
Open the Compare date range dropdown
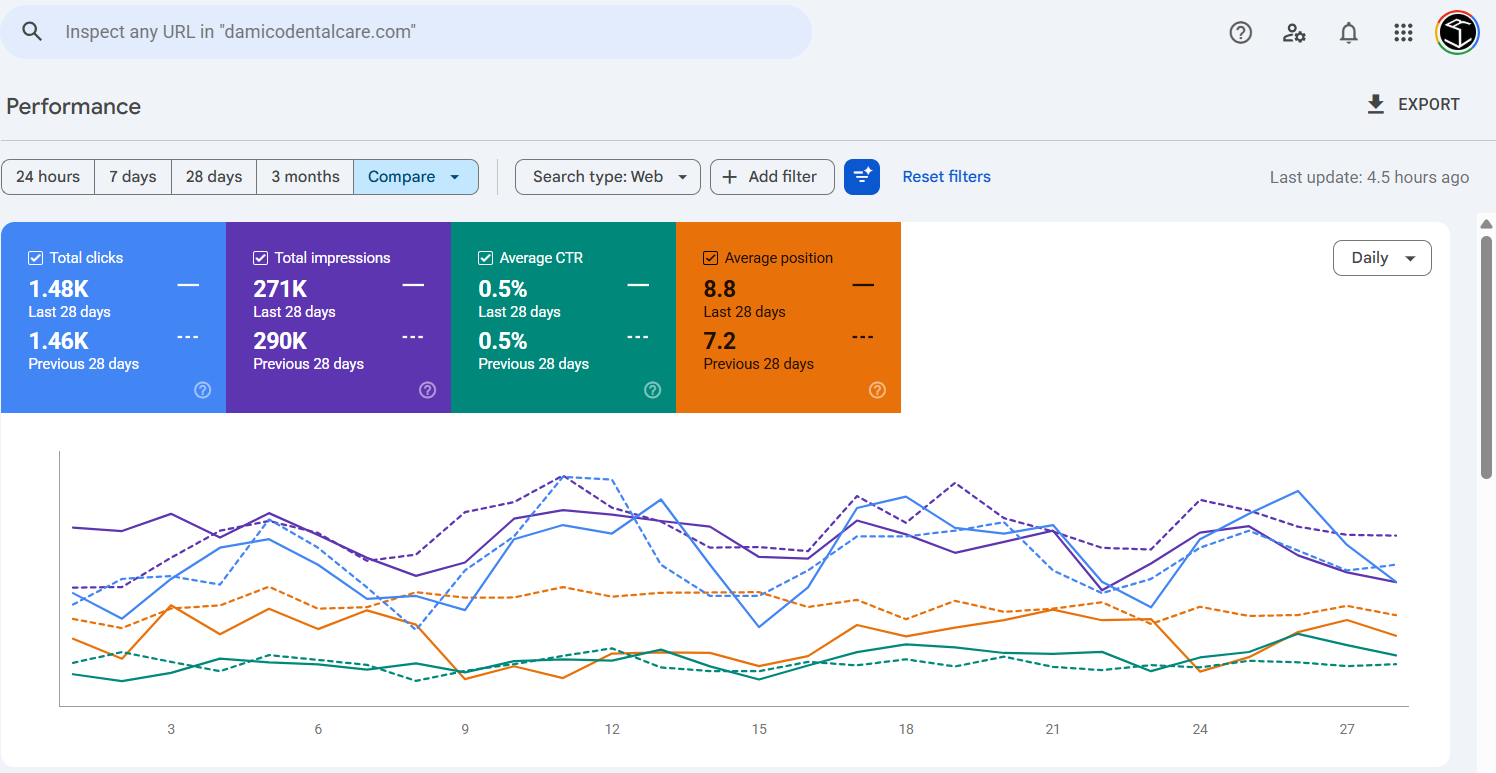coord(416,177)
